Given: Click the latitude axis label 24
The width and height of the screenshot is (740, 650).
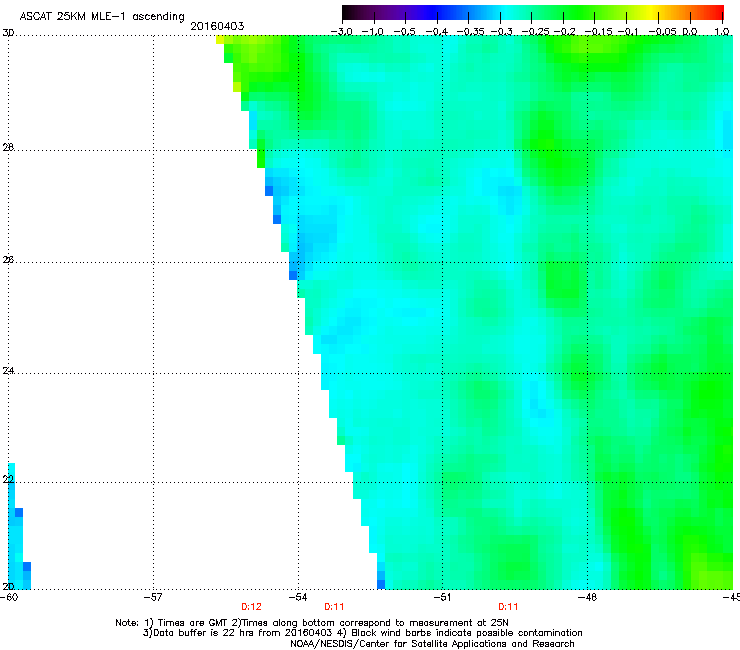Looking at the screenshot, I should (x=8, y=371).
